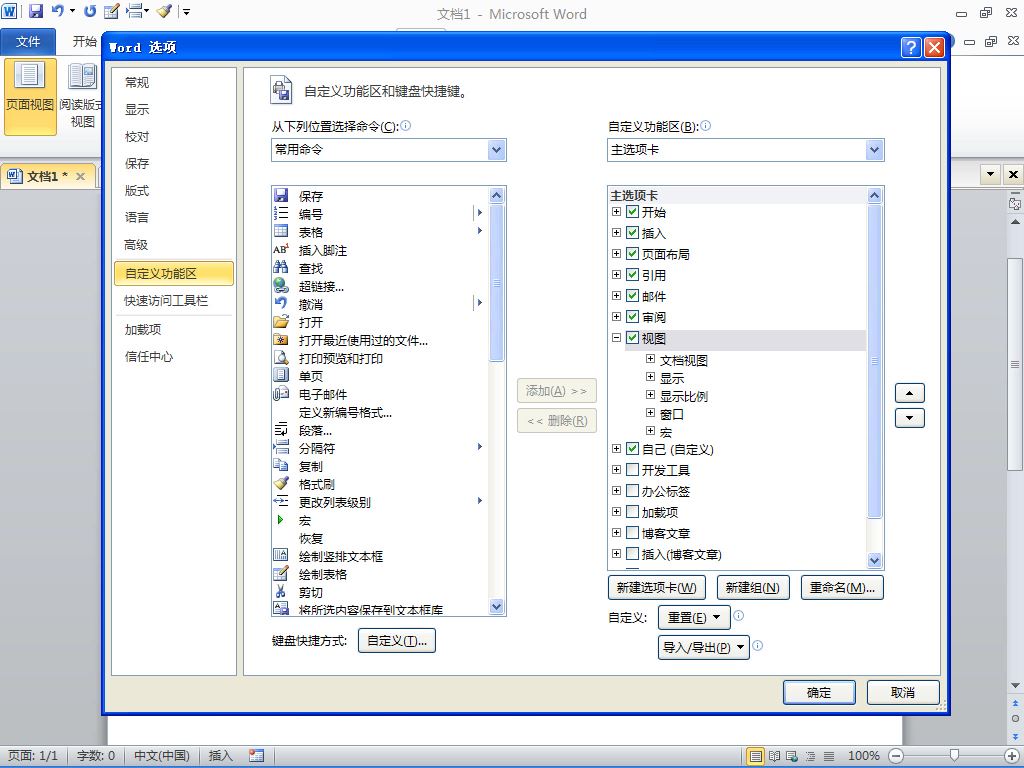Open the 常规 options category
This screenshot has height=768, width=1024.
137,82
